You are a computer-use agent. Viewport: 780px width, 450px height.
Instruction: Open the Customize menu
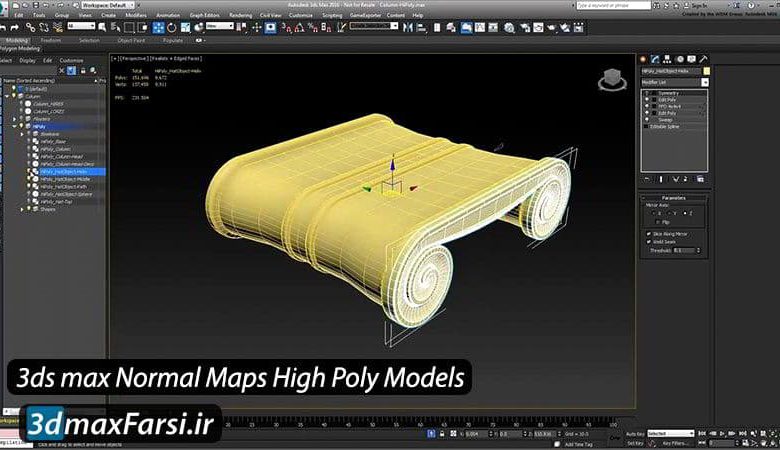300,15
